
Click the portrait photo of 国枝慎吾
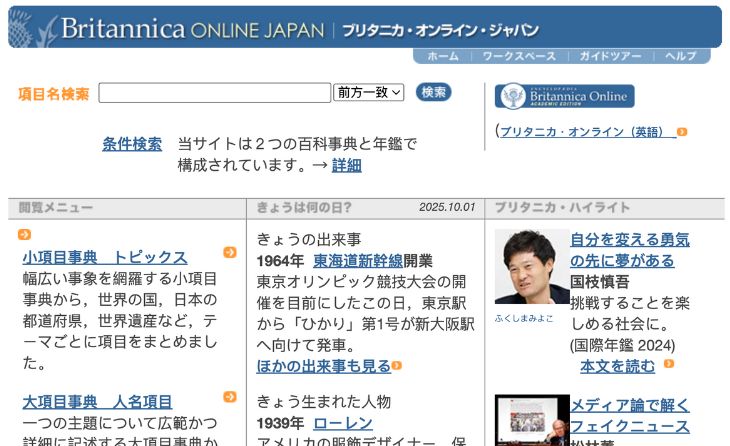531,267
